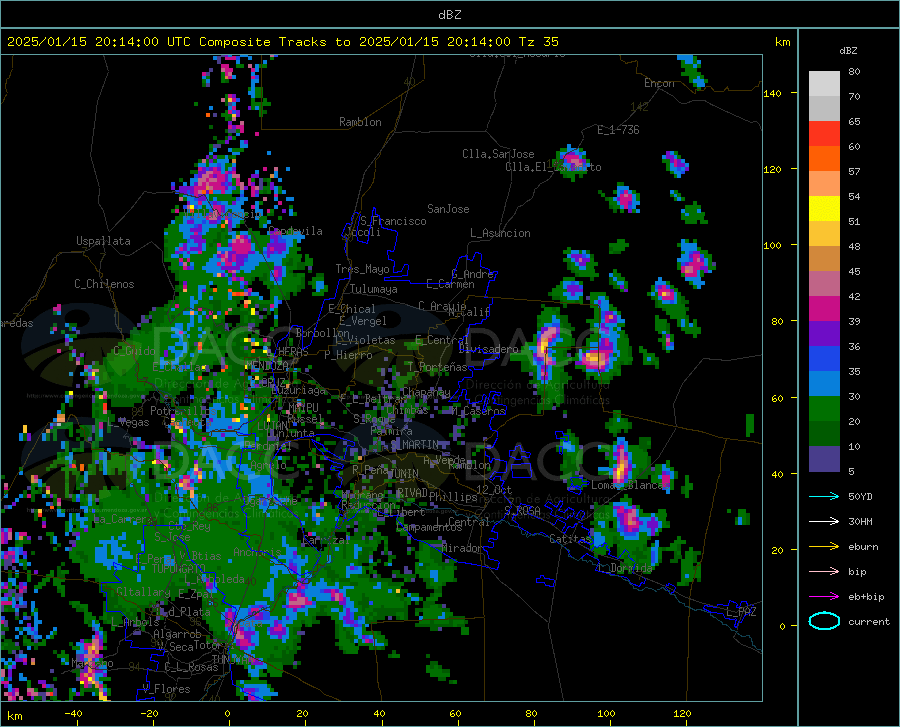Viewport: 900px width, 727px height.
Task: Click the 0 tick on horizontal axis
Action: 228,713
